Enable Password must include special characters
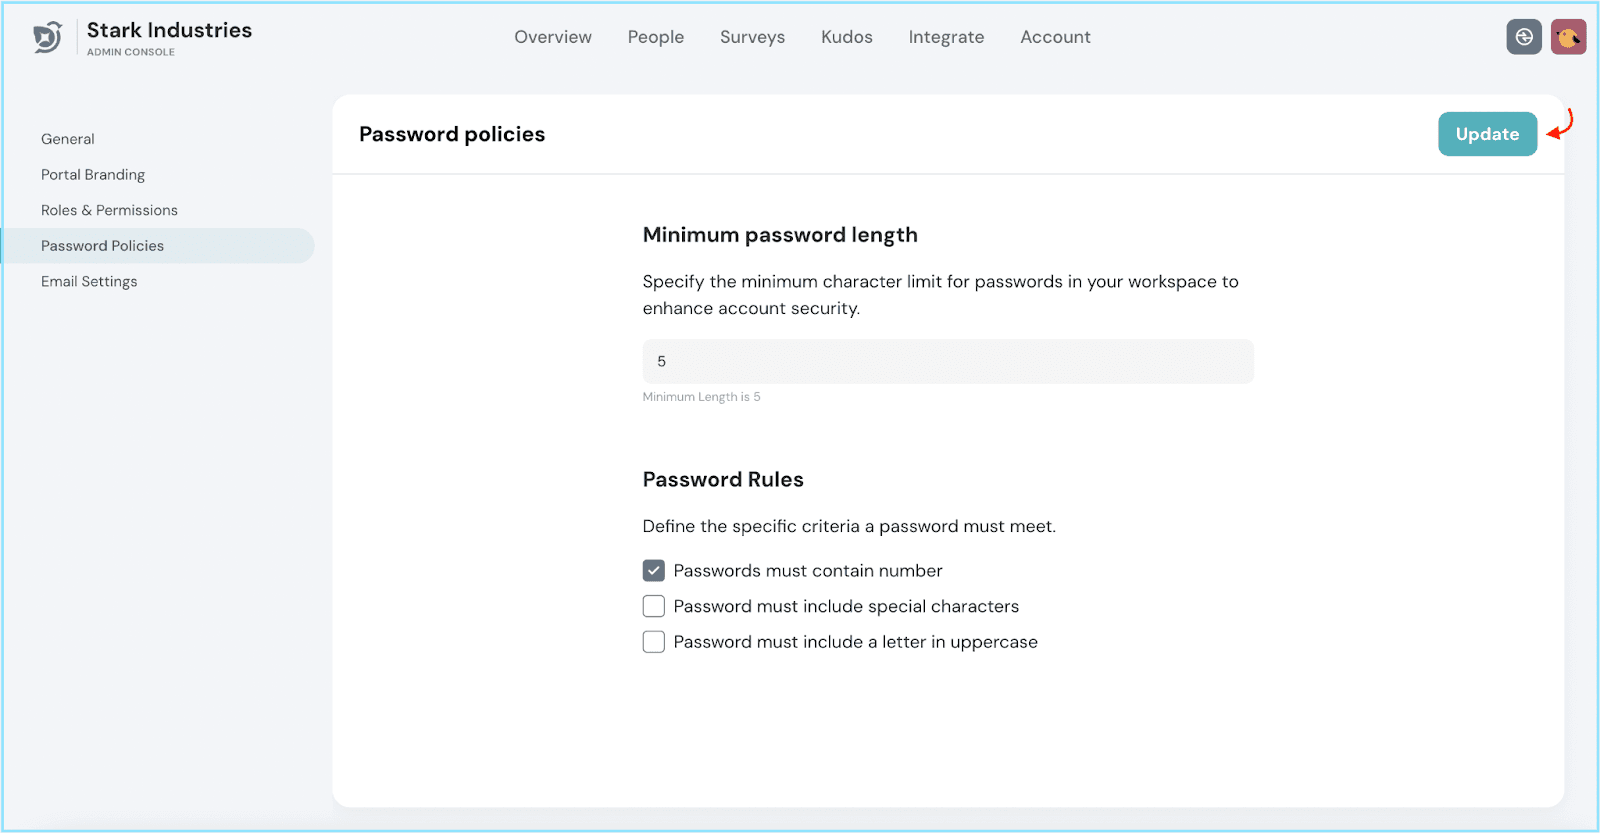This screenshot has width=1600, height=833. pos(654,607)
